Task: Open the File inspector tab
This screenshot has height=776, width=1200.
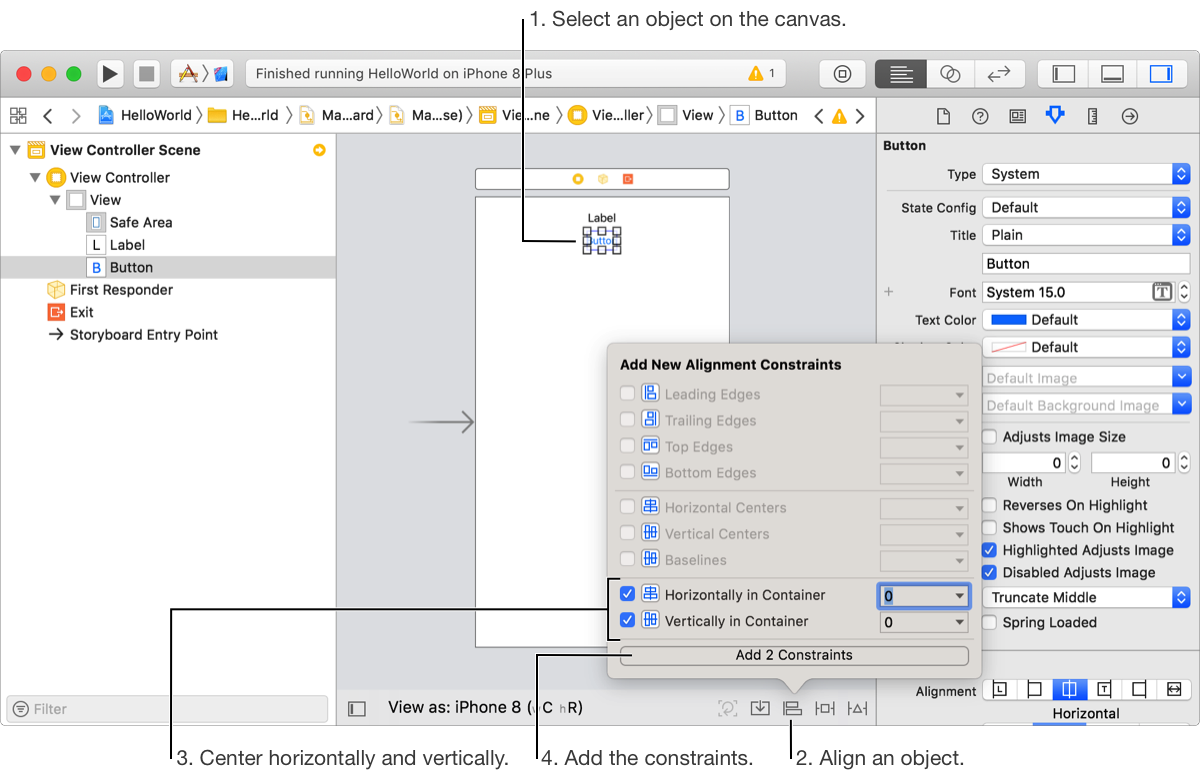Action: pyautogui.click(x=942, y=116)
